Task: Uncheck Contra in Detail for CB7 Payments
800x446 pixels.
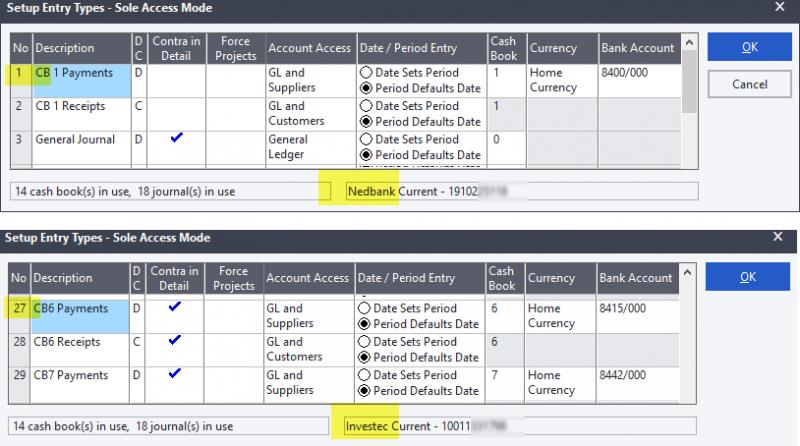Action: [x=176, y=375]
